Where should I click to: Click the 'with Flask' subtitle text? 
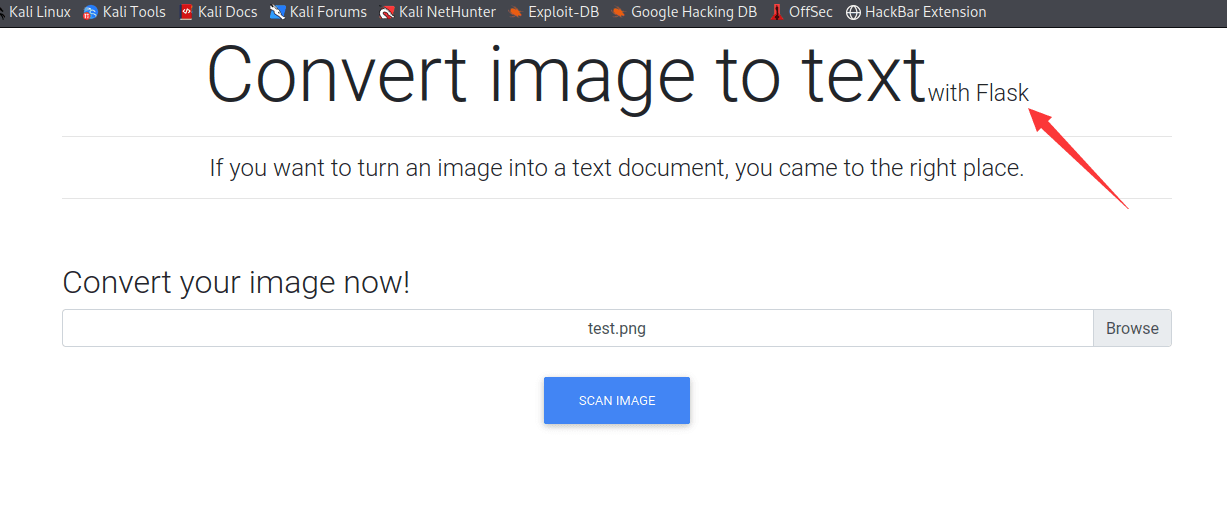point(977,94)
